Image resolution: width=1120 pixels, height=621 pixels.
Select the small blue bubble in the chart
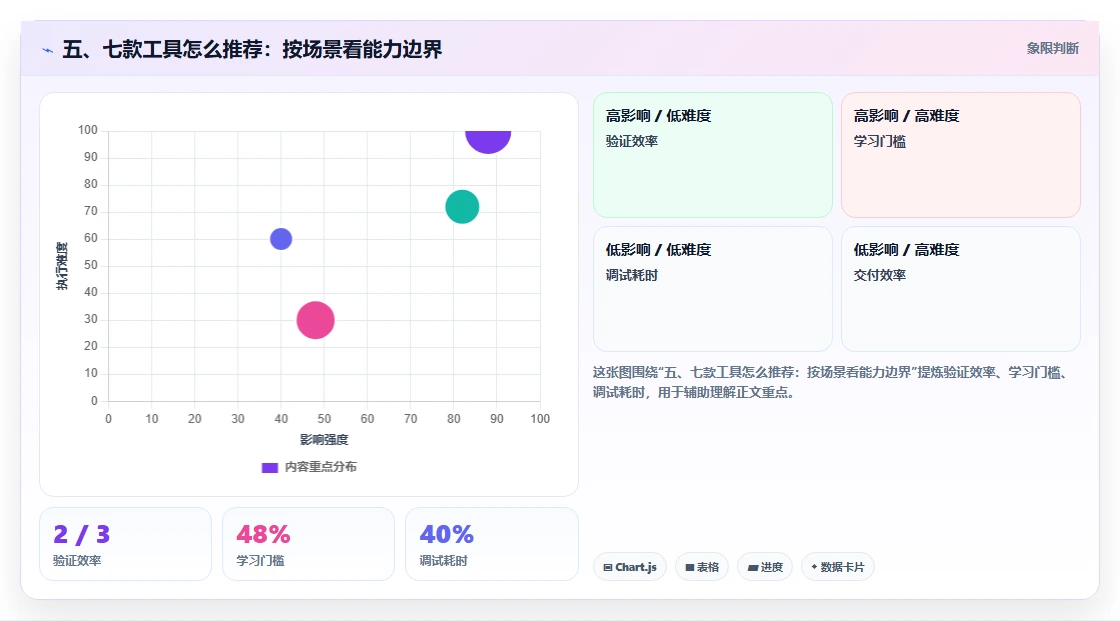tap(281, 239)
